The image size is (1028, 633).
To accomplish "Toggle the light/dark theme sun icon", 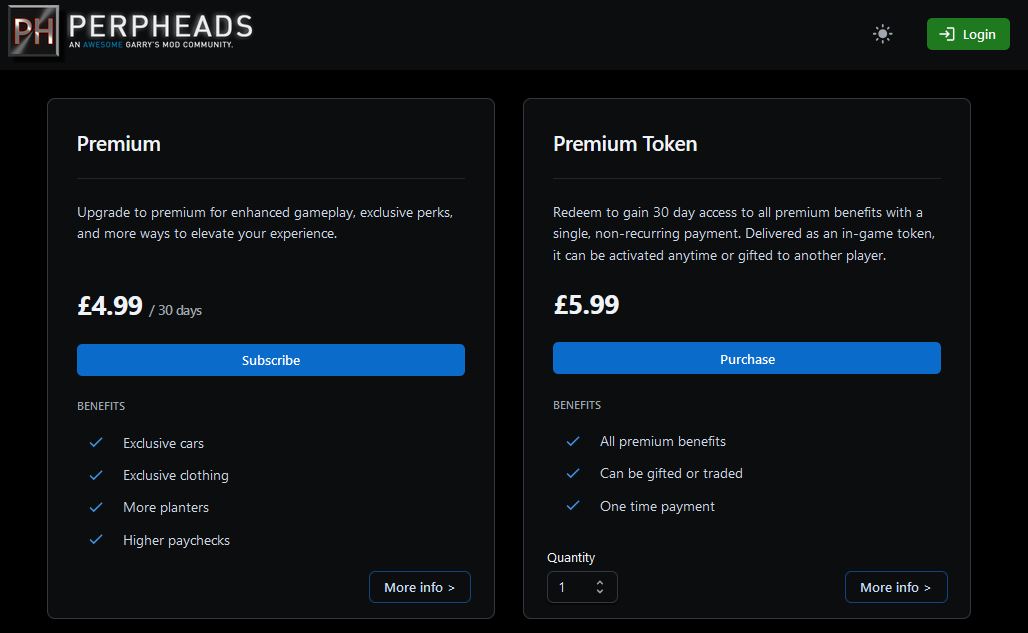I will click(882, 34).
